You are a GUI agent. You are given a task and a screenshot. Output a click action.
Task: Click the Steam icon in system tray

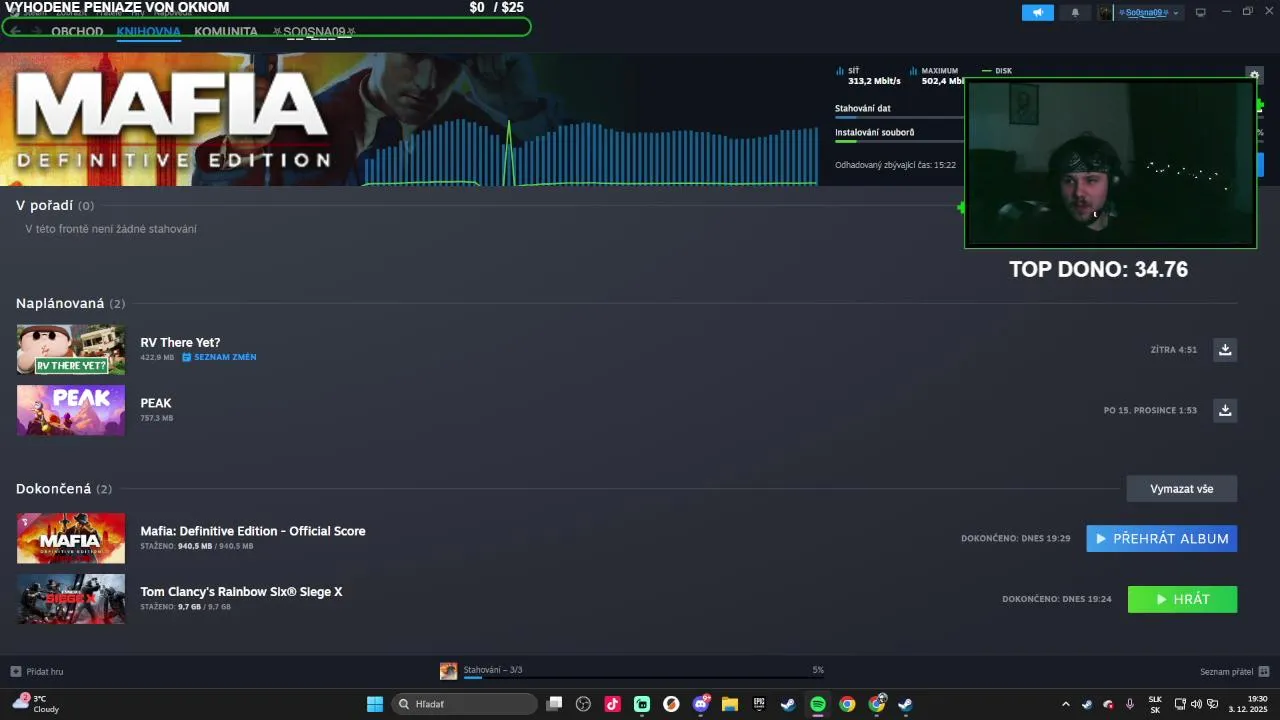click(x=1087, y=704)
